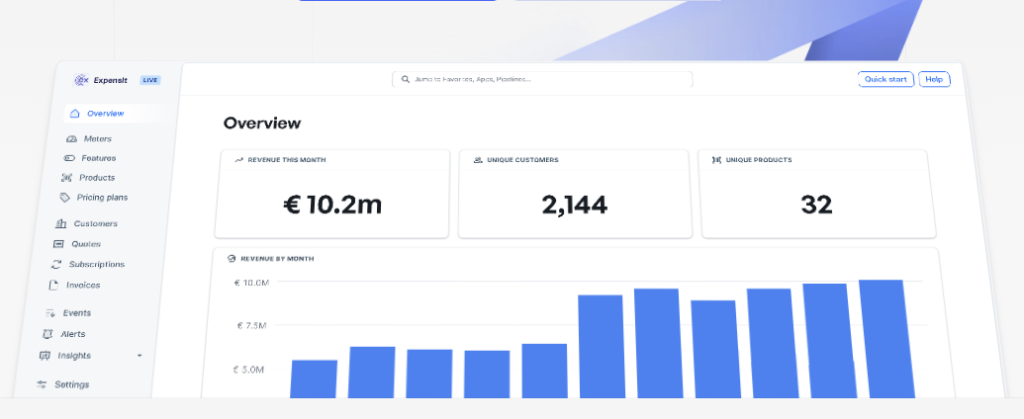The image size is (1024, 419).
Task: Click the Pricing plans tag icon
Action: pyautogui.click(x=65, y=197)
